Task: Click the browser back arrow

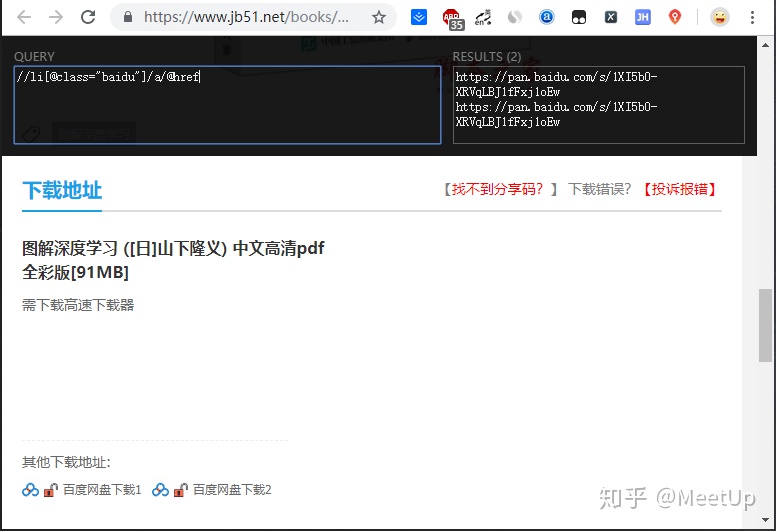Action: (24, 17)
